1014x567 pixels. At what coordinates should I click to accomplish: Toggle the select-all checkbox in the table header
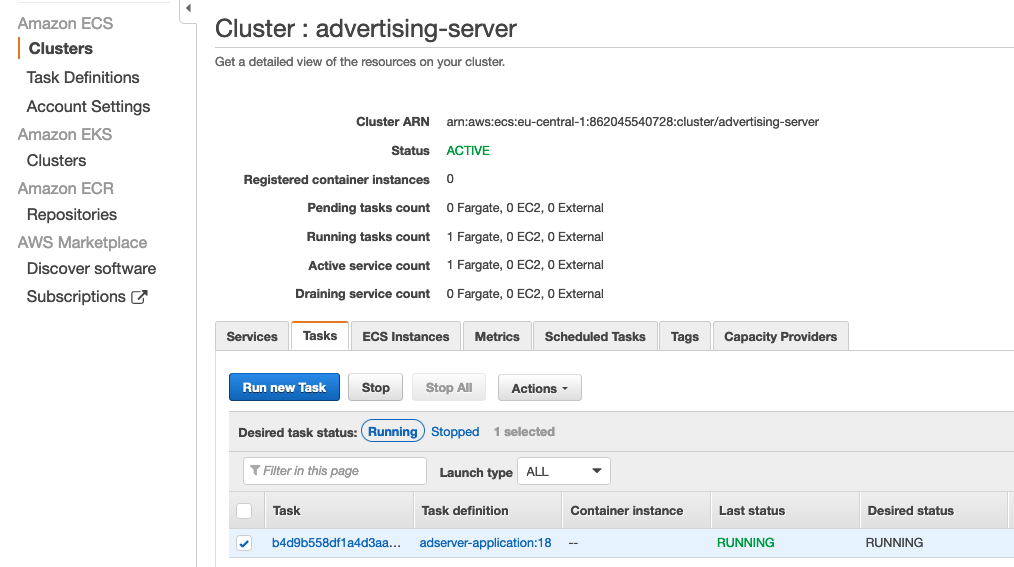(244, 511)
